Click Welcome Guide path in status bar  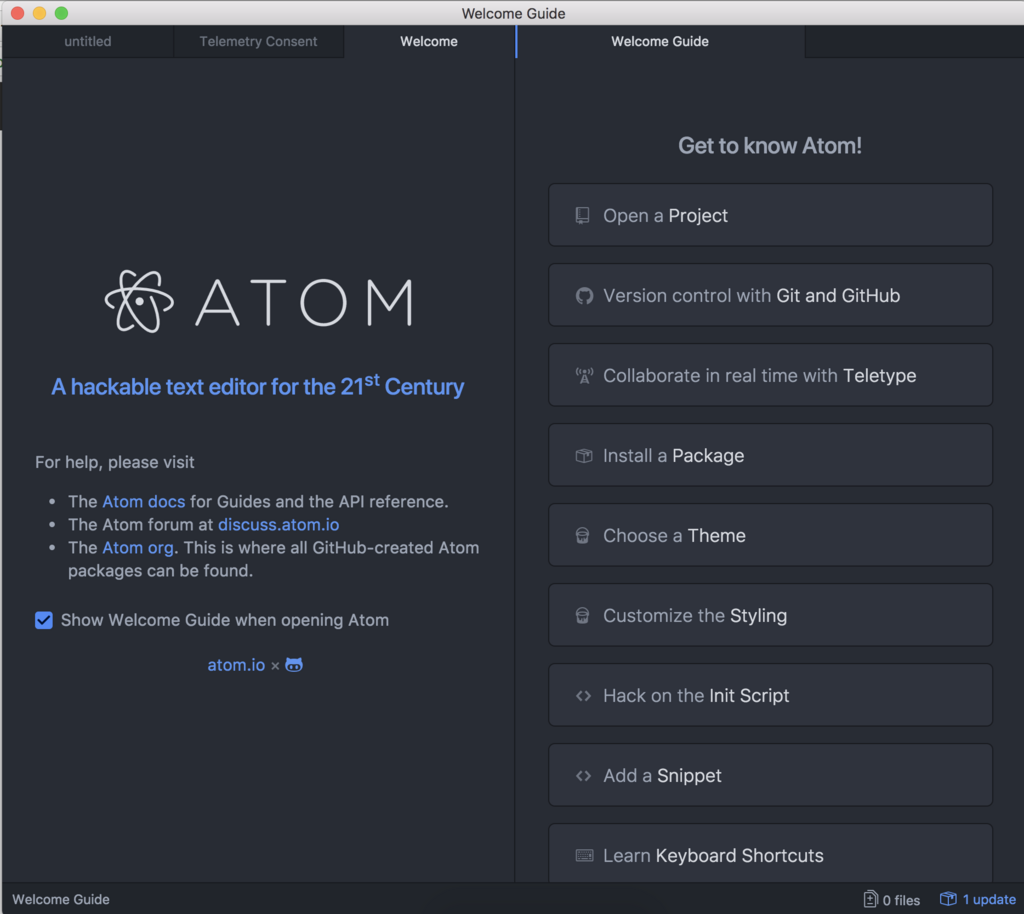coord(61,900)
